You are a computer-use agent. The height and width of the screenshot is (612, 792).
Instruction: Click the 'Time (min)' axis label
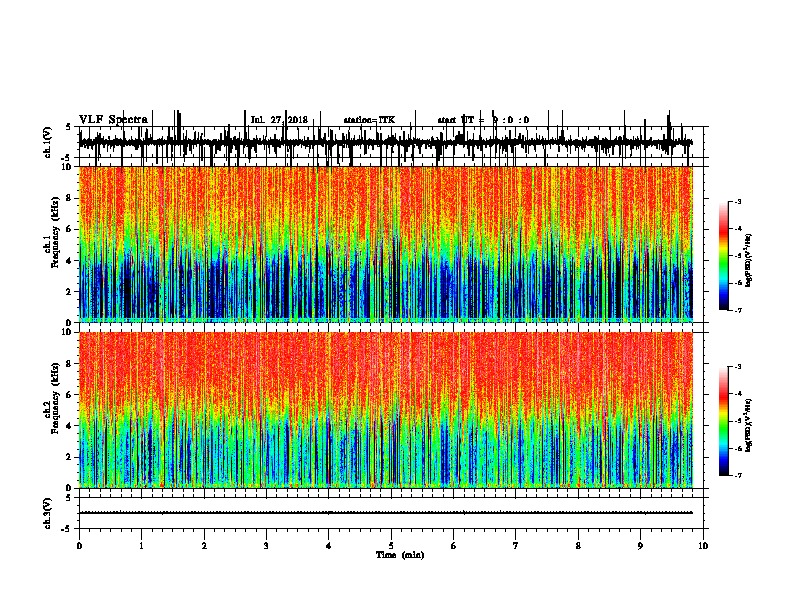click(400, 555)
